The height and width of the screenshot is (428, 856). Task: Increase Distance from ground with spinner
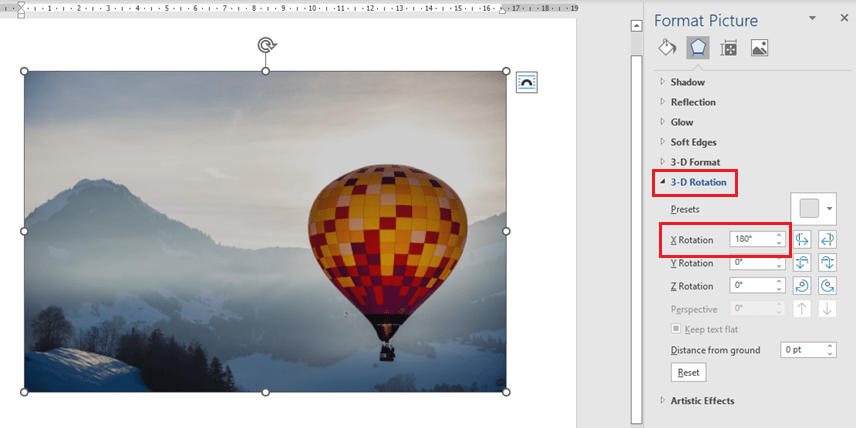[x=830, y=346]
